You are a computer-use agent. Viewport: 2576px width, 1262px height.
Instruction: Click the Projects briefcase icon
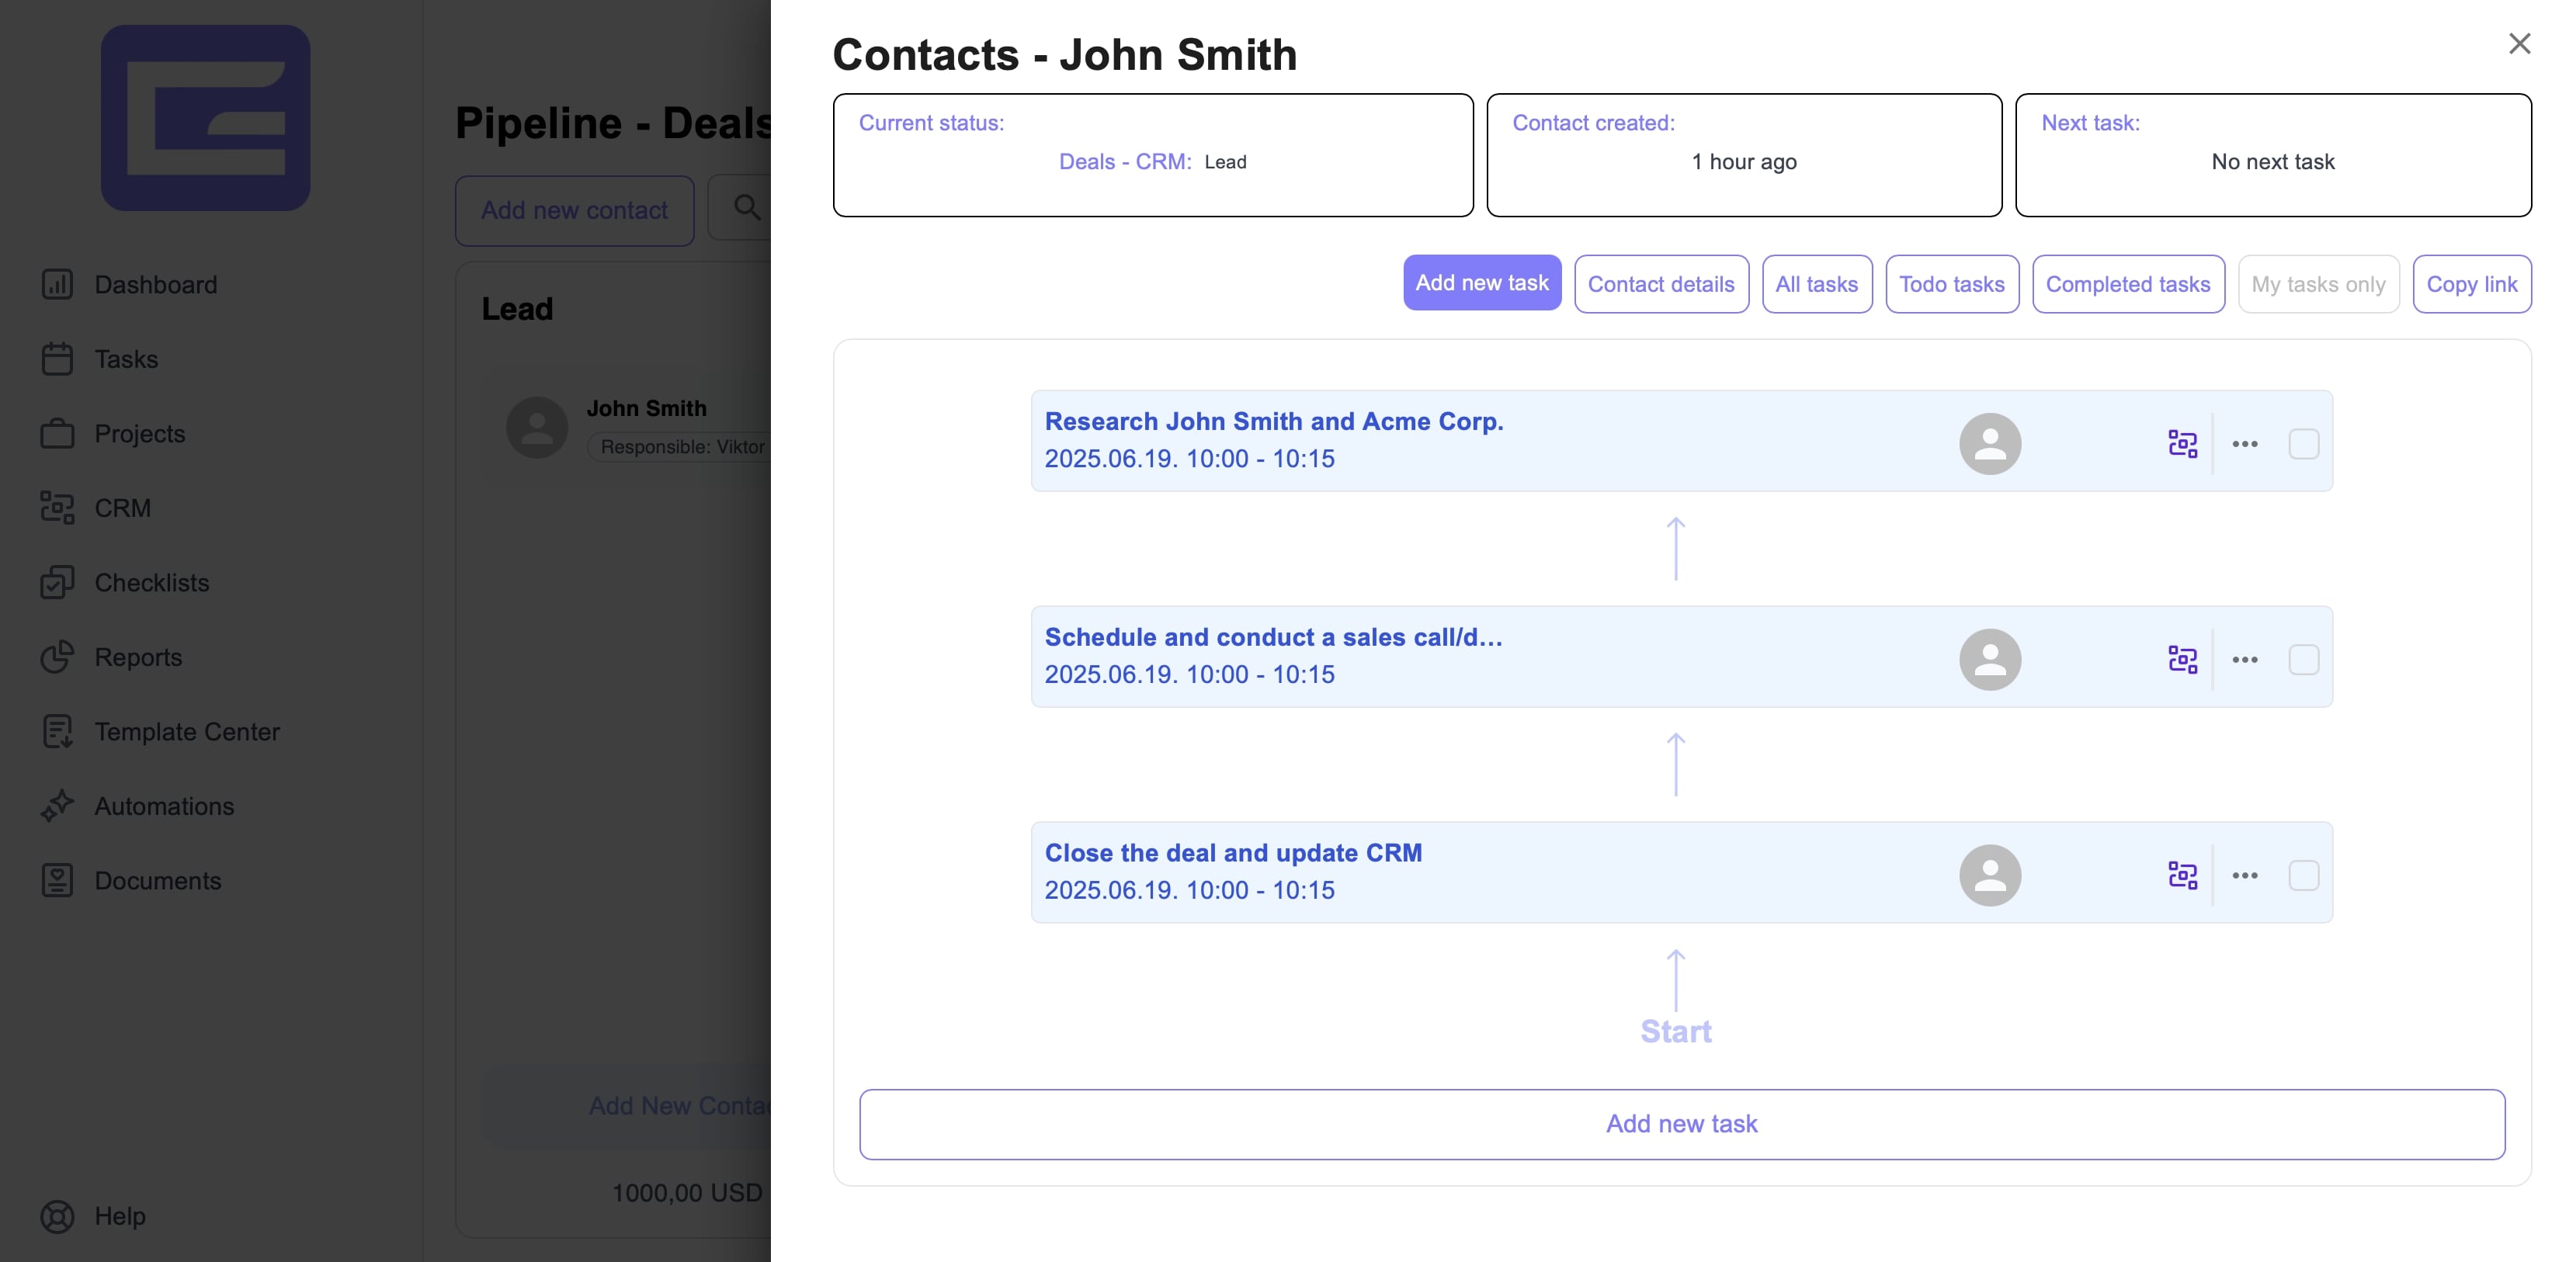coord(57,433)
